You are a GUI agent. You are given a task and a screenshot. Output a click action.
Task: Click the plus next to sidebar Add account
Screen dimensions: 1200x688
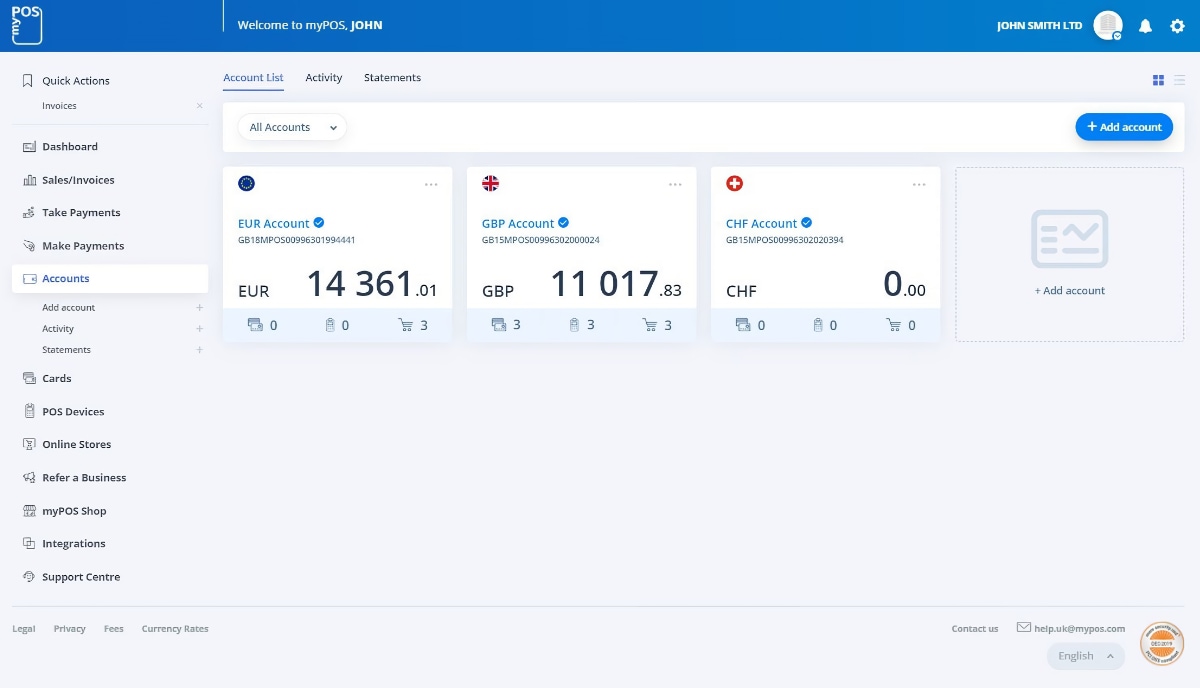pos(200,308)
